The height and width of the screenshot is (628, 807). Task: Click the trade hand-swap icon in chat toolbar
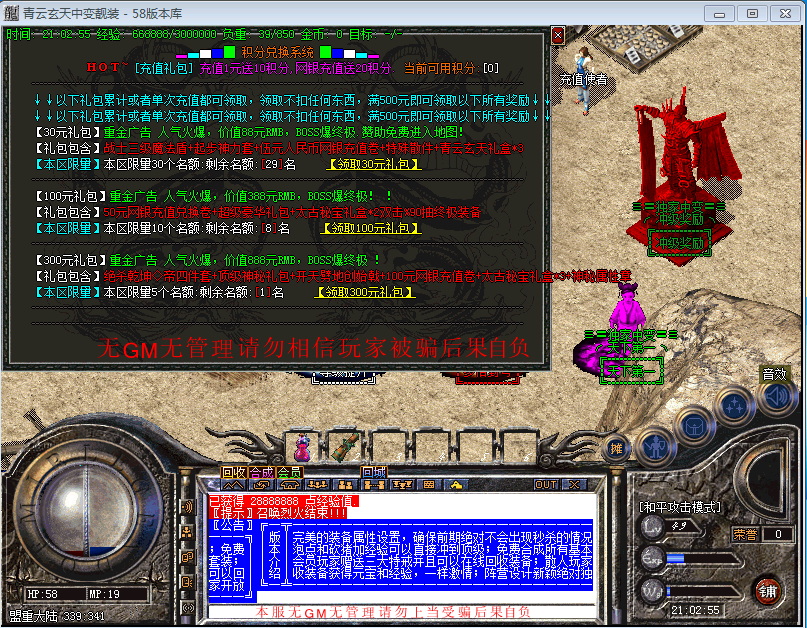(x=261, y=485)
